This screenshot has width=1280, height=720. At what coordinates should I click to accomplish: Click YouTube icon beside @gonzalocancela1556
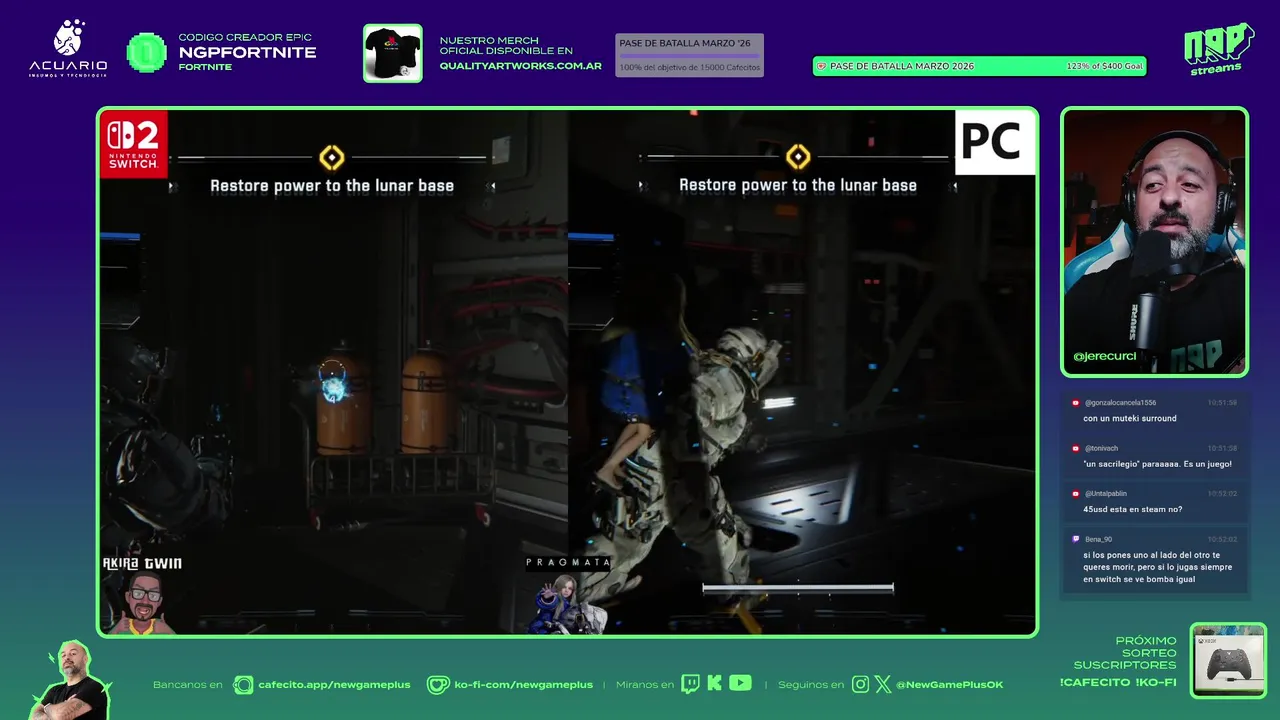point(1076,403)
